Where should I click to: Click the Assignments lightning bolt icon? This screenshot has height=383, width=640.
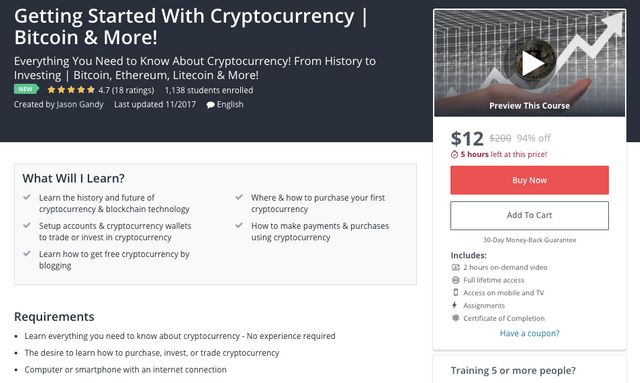coord(454,305)
